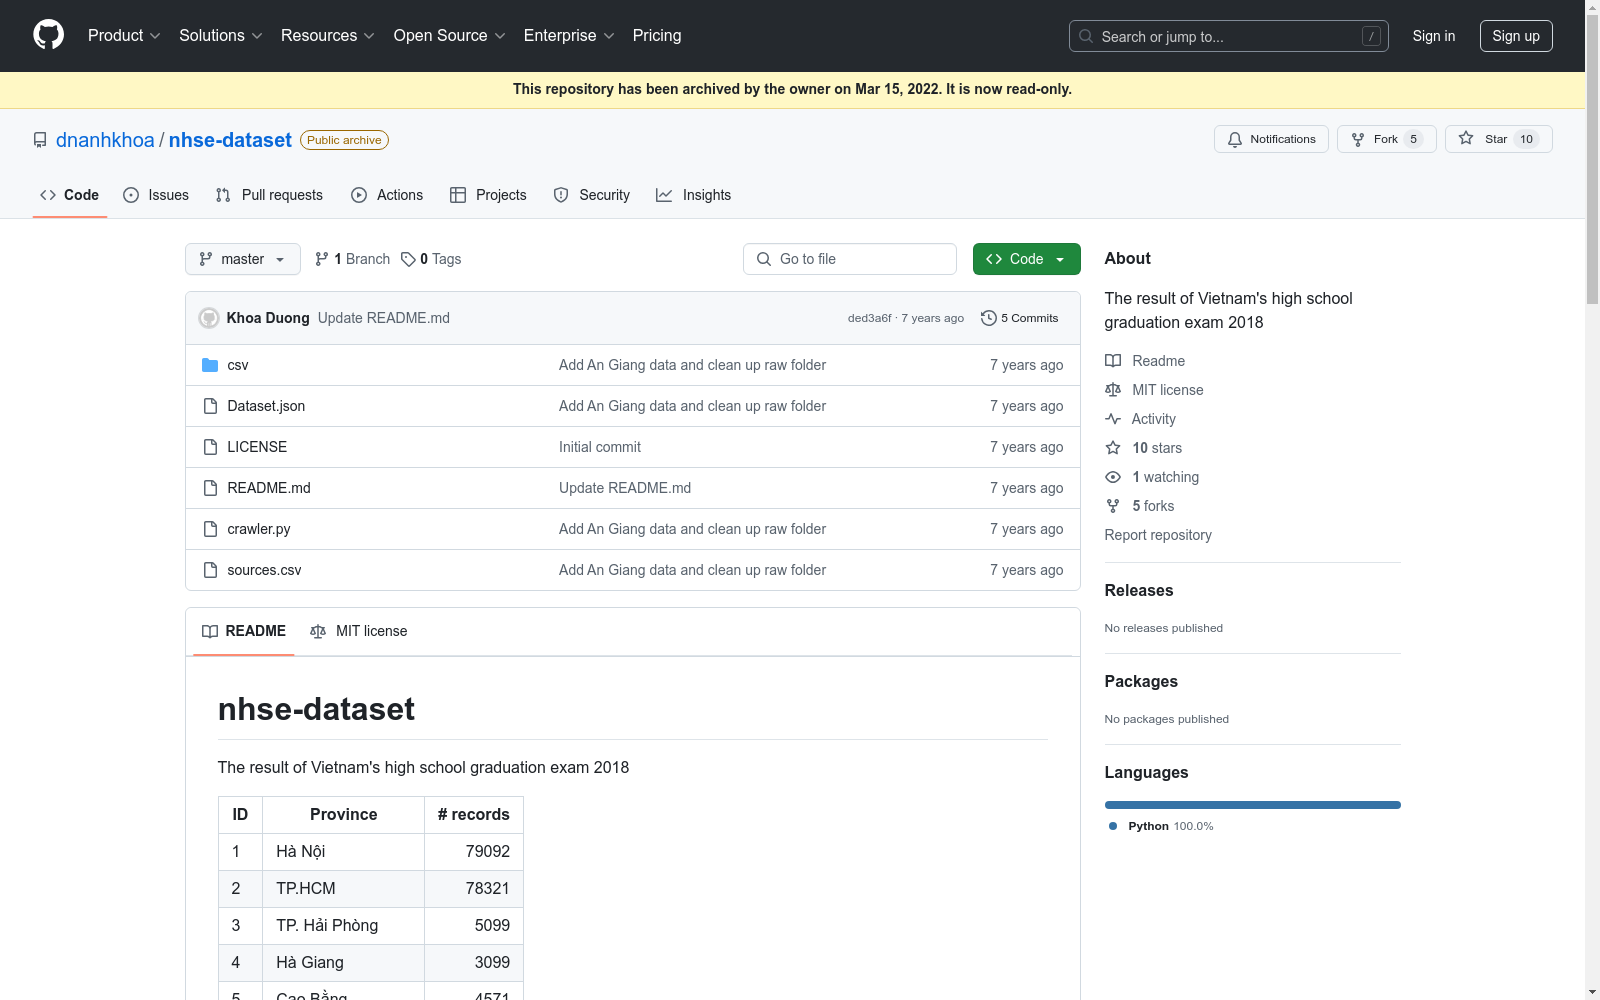The image size is (1600, 1000).
Task: Click the Search or jump to field
Action: 1229,36
